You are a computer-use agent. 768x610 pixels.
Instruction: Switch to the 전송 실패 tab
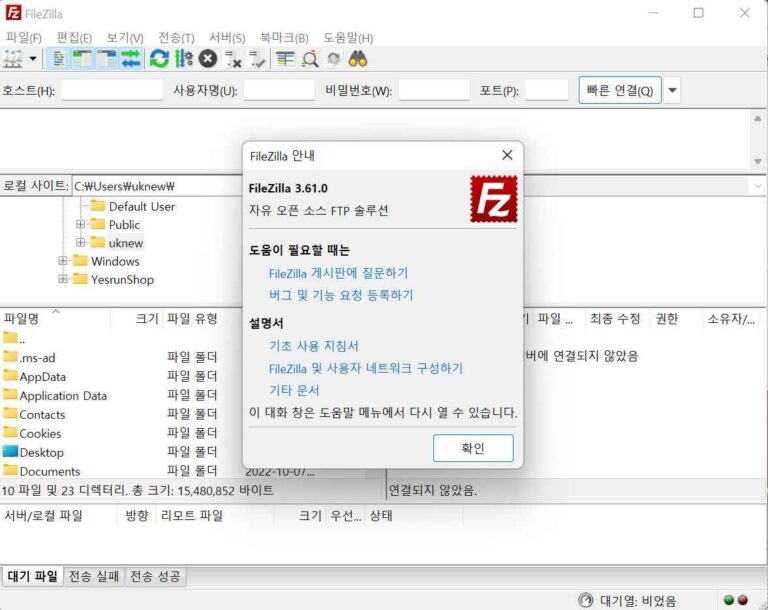(x=94, y=576)
